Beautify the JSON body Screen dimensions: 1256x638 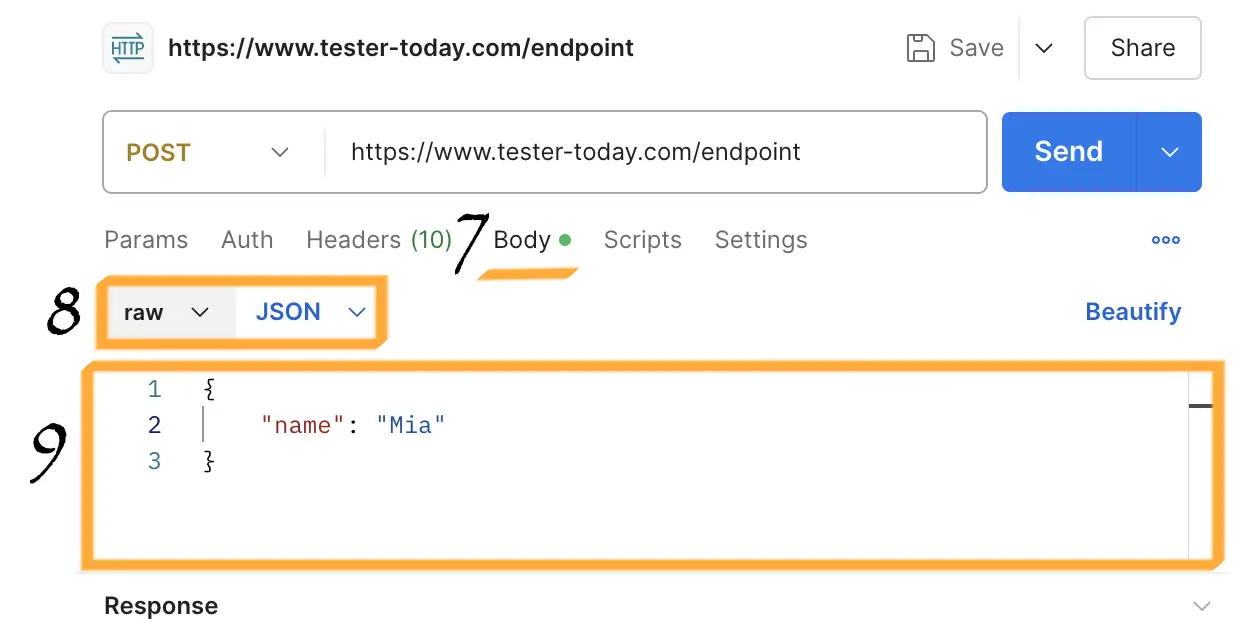point(1133,311)
